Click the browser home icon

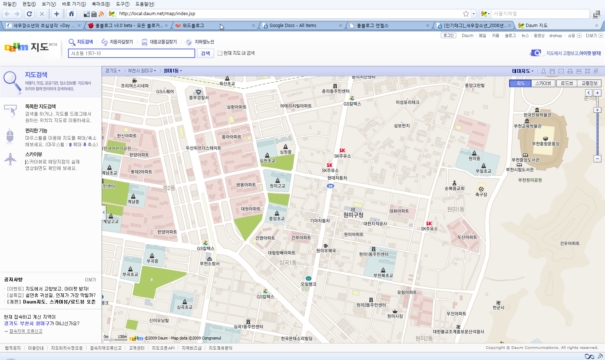click(71, 14)
